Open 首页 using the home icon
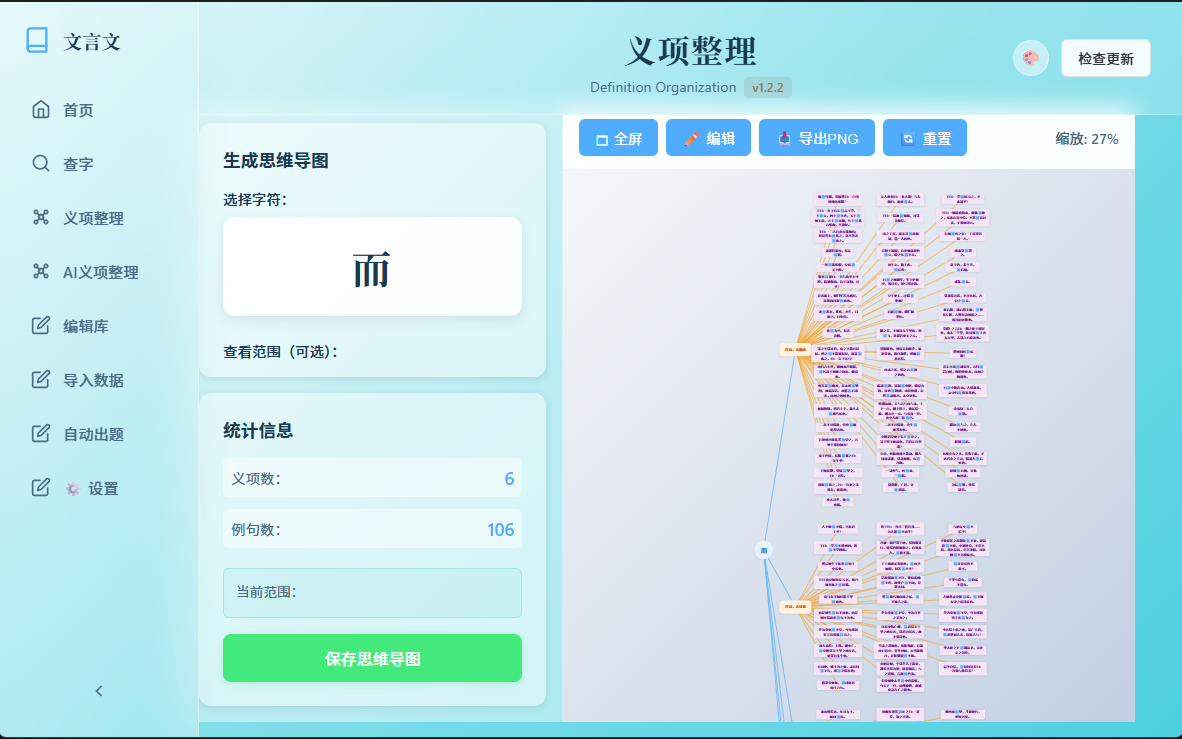The image size is (1182, 739). (40, 110)
